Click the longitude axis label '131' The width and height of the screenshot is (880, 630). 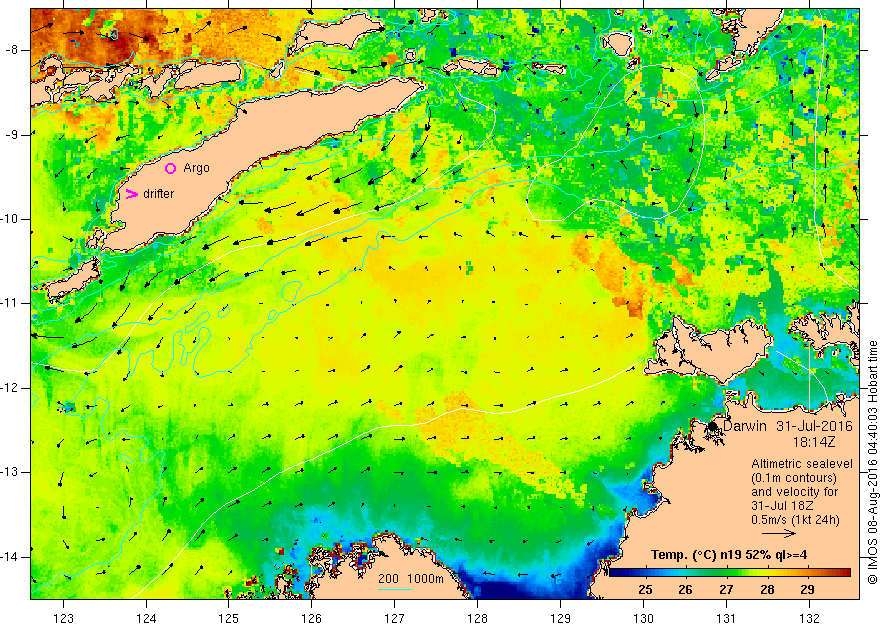tap(726, 619)
